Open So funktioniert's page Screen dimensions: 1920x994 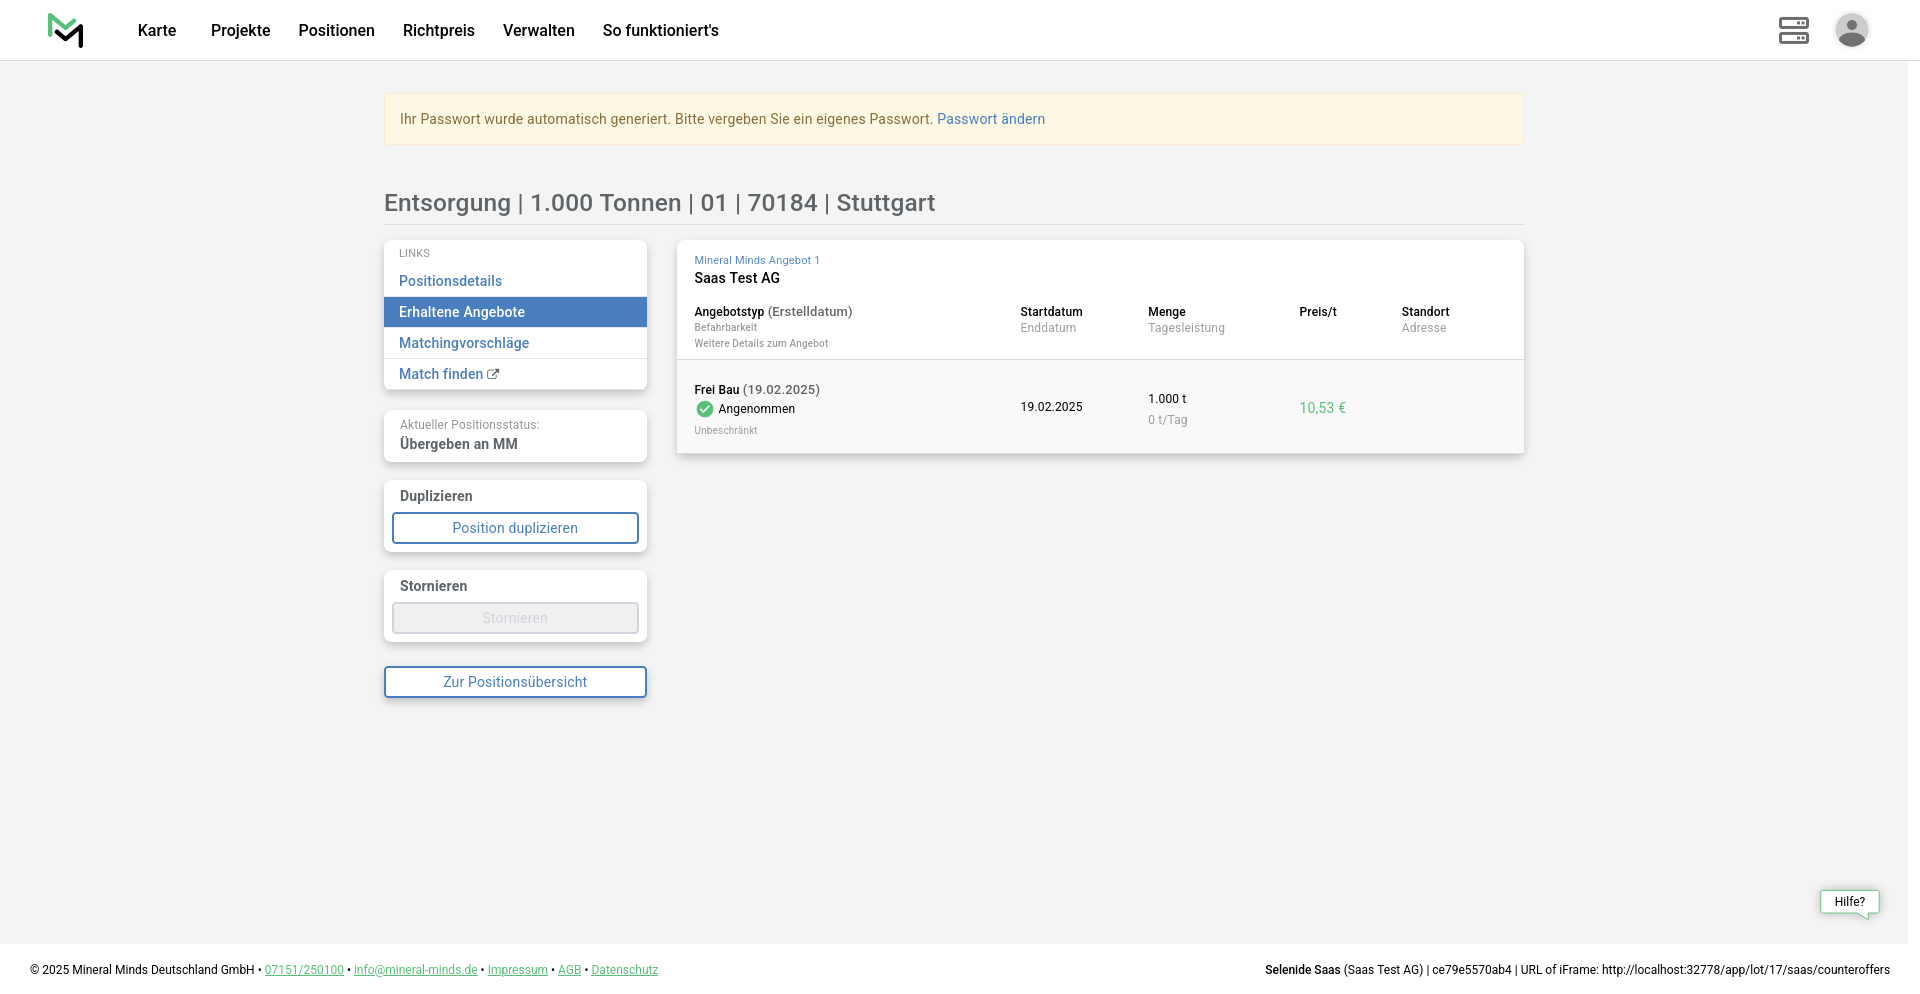click(660, 30)
